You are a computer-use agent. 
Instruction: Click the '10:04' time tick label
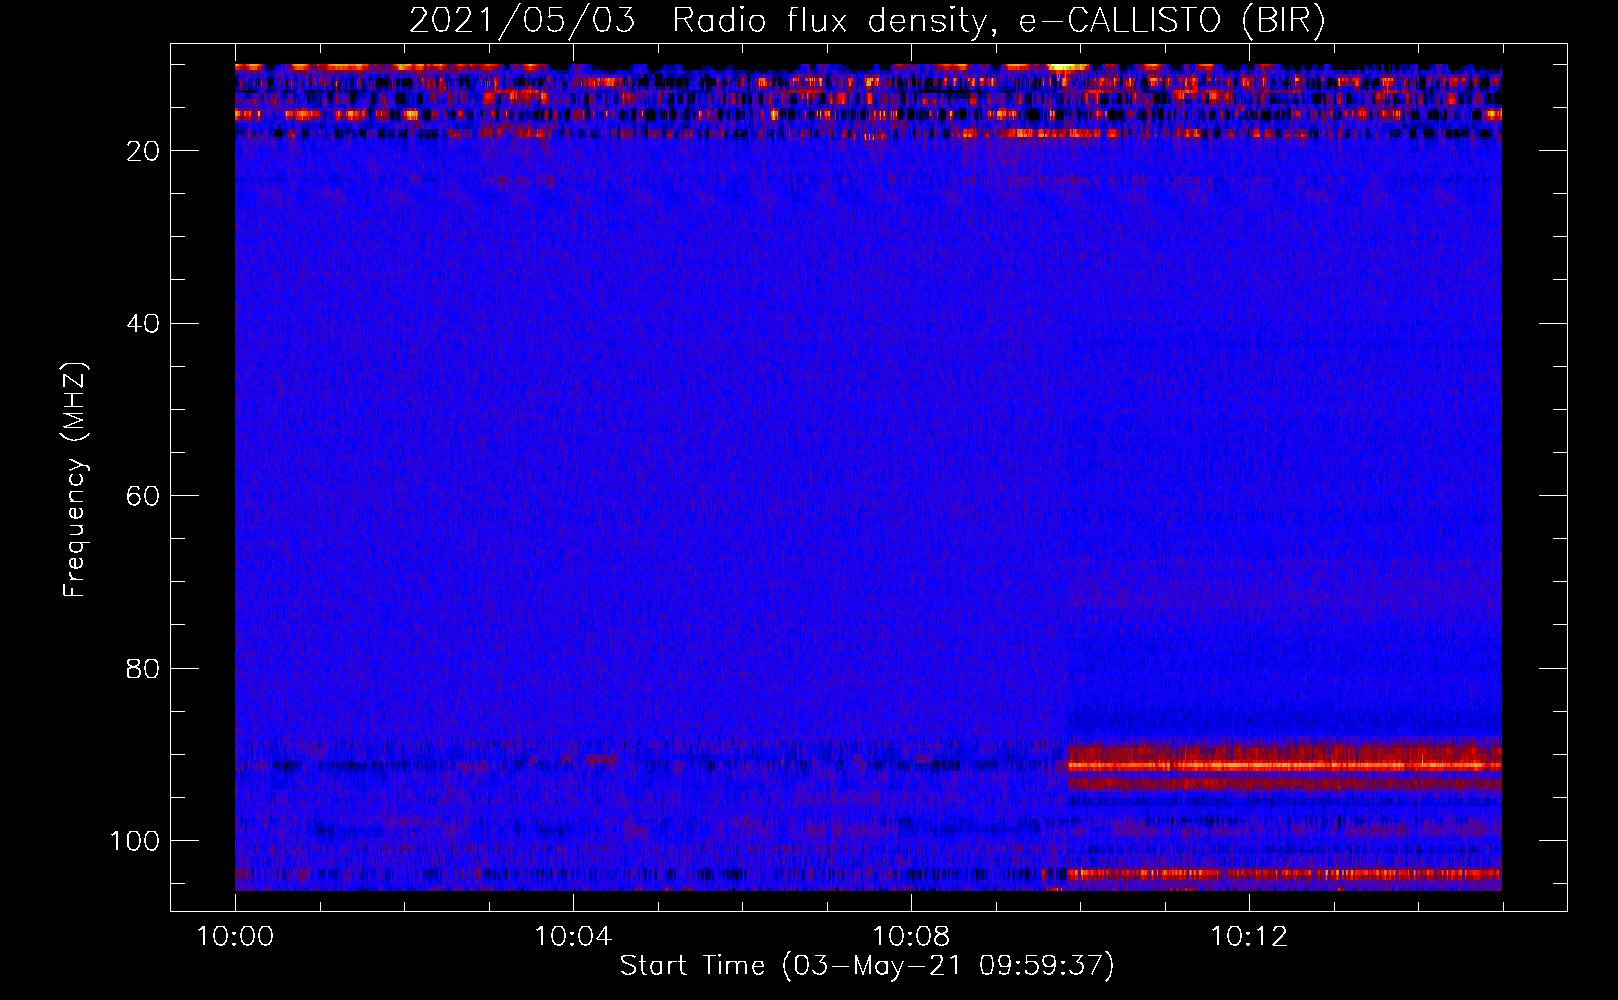tap(572, 936)
